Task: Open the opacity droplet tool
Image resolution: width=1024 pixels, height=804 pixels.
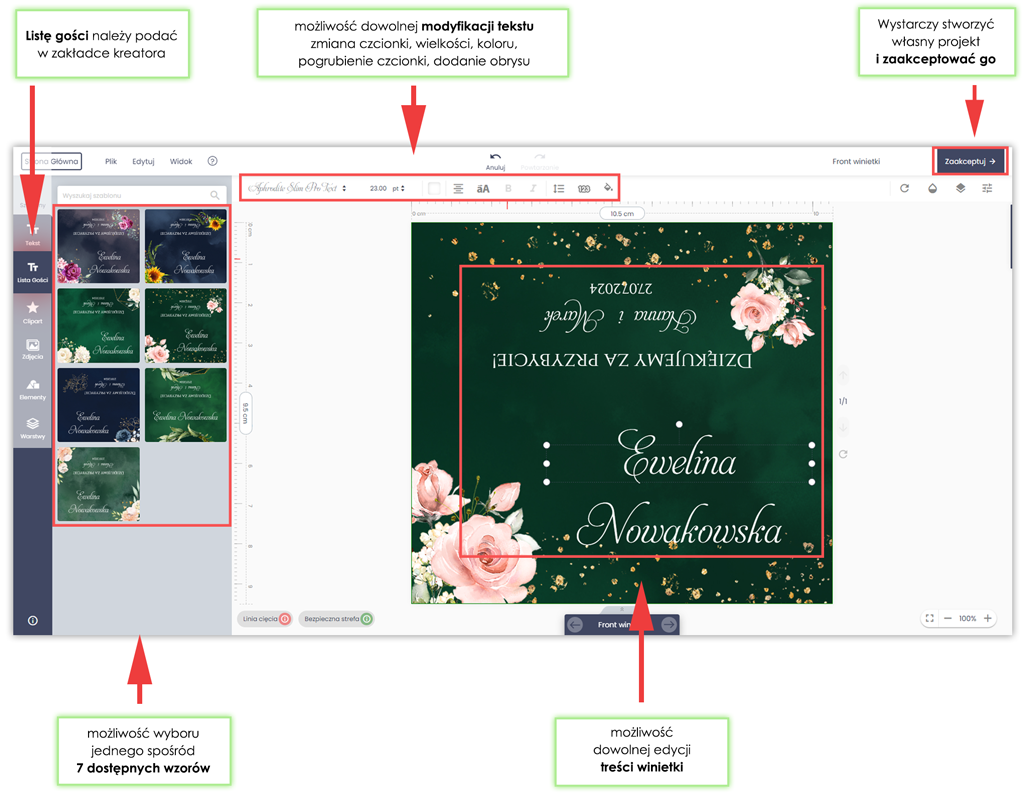Action: click(x=933, y=188)
